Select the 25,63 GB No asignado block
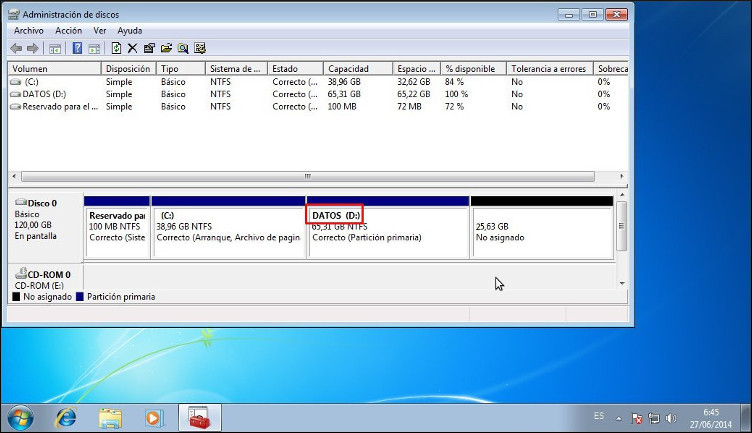The height and width of the screenshot is (433, 752). click(x=542, y=227)
